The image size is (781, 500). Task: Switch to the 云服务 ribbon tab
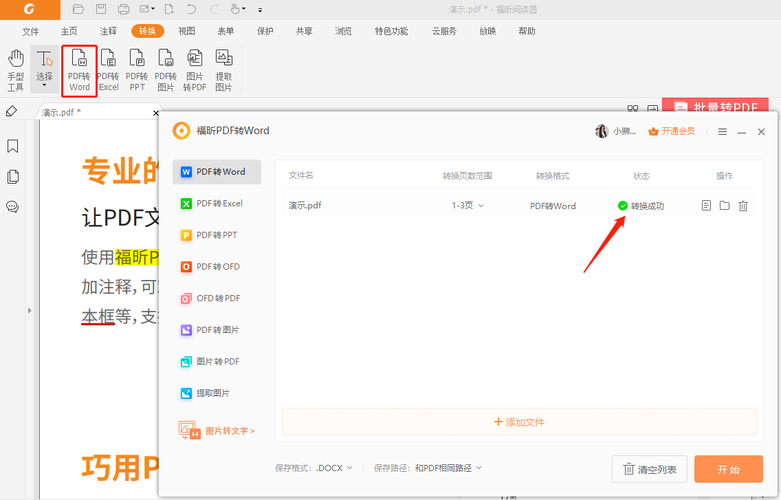(x=444, y=31)
